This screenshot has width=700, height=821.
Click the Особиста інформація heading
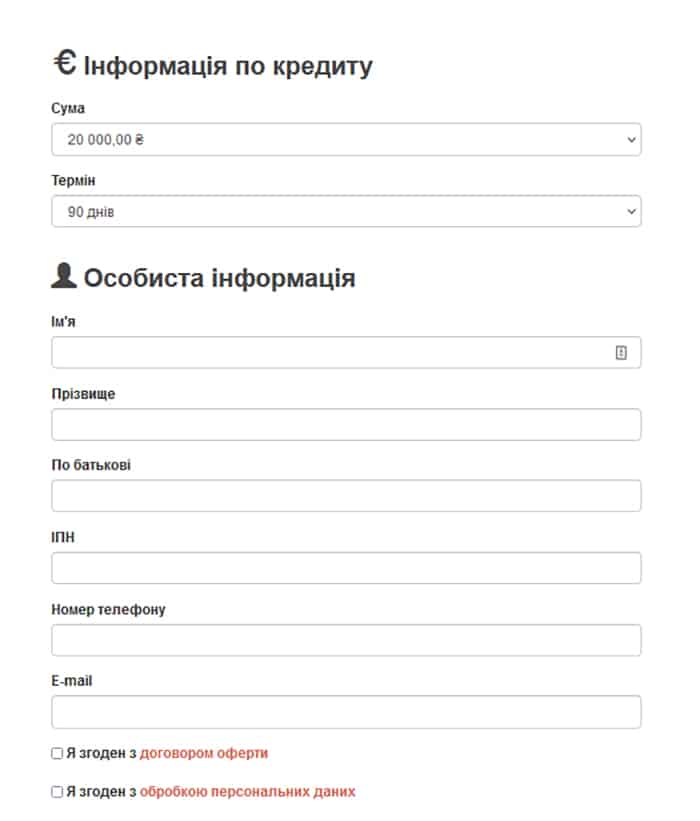(219, 278)
